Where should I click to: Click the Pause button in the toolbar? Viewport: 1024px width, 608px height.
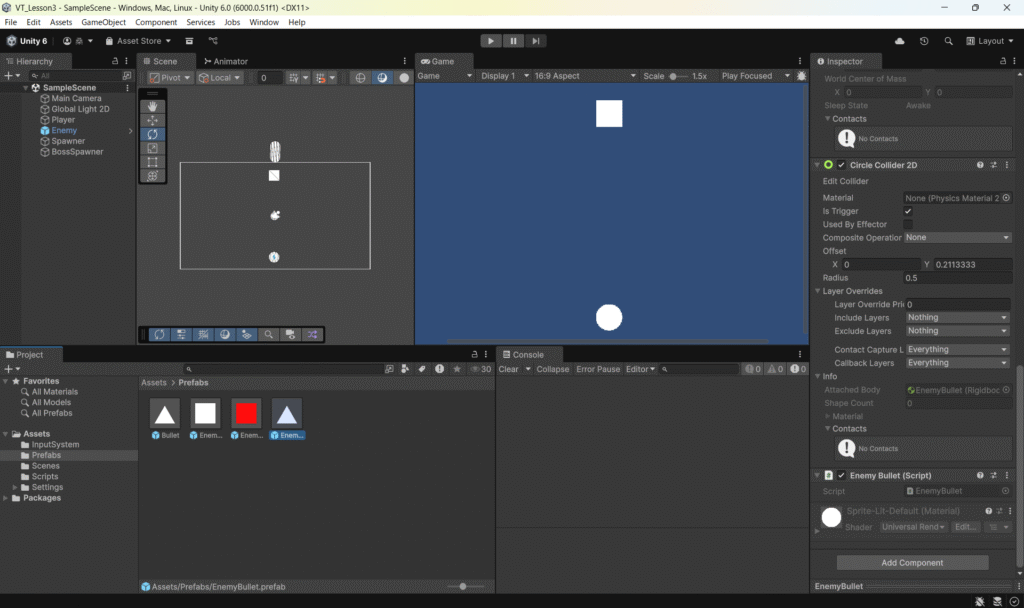pos(513,41)
